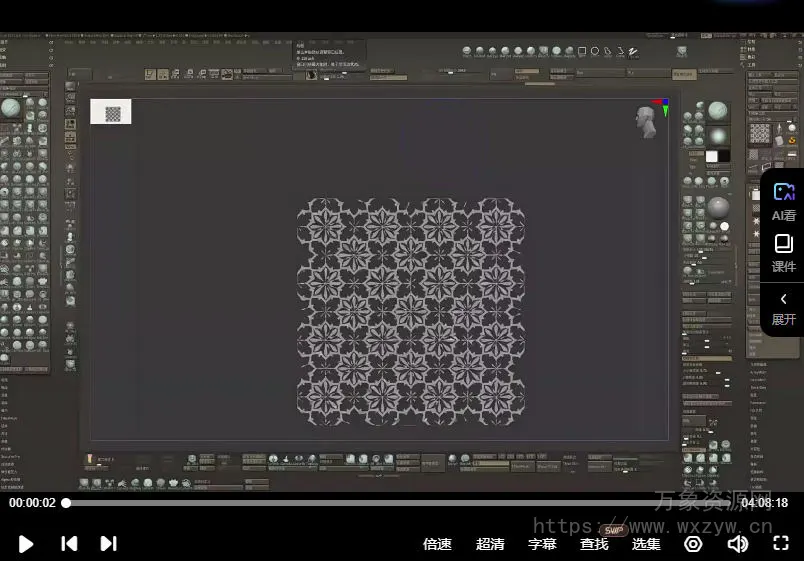Skip to the next video
Image resolution: width=804 pixels, height=561 pixels.
tap(108, 544)
